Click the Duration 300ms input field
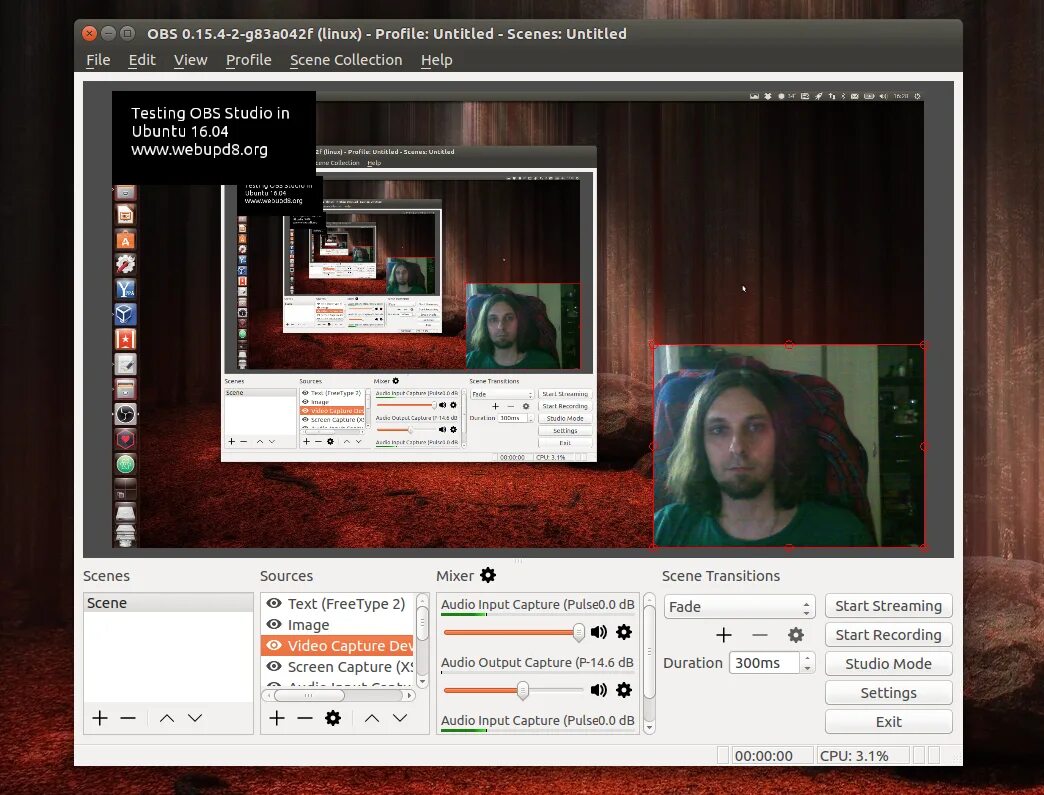 pyautogui.click(x=764, y=662)
